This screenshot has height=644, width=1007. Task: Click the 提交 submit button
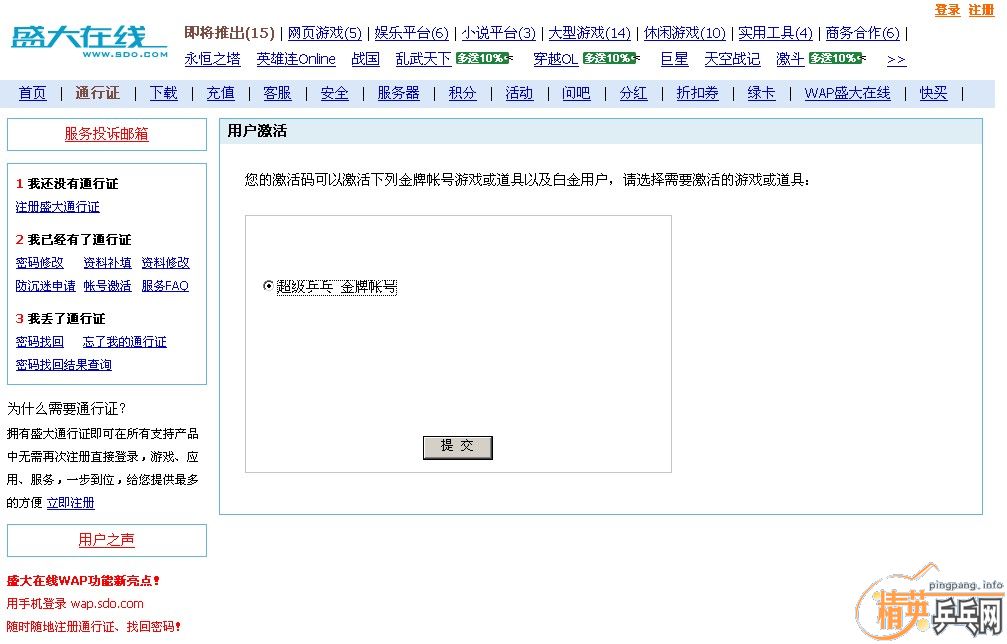coord(457,448)
